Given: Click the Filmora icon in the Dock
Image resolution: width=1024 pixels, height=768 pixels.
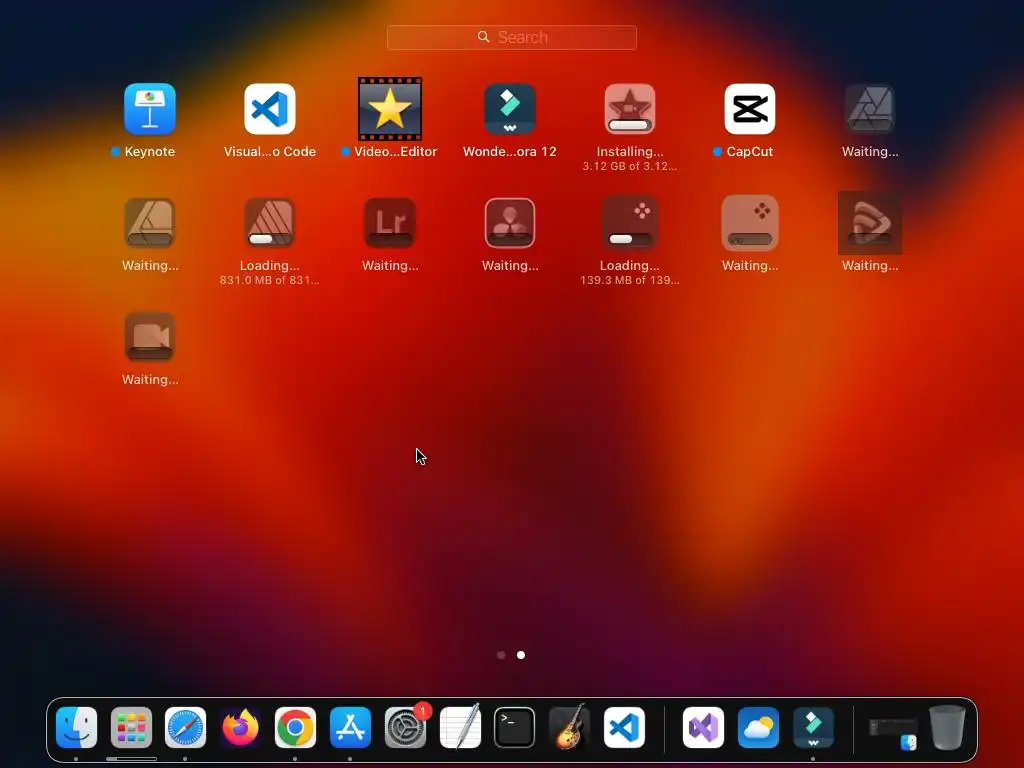Looking at the screenshot, I should tap(813, 728).
